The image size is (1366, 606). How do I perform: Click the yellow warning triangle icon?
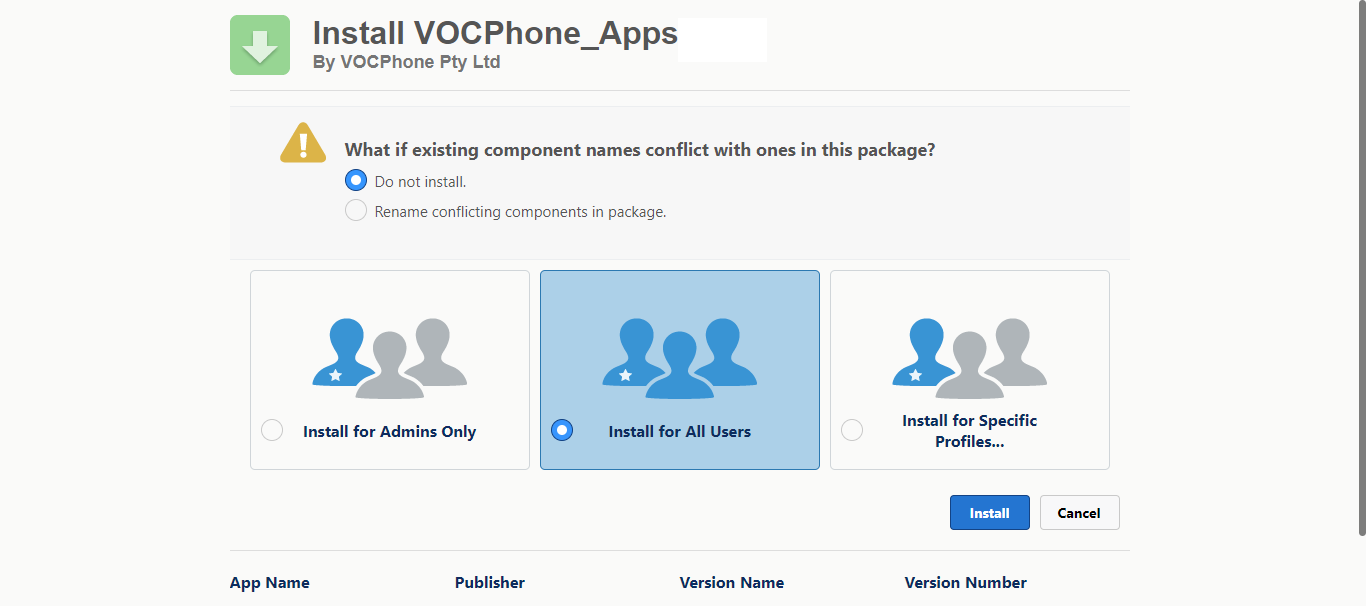[x=303, y=143]
